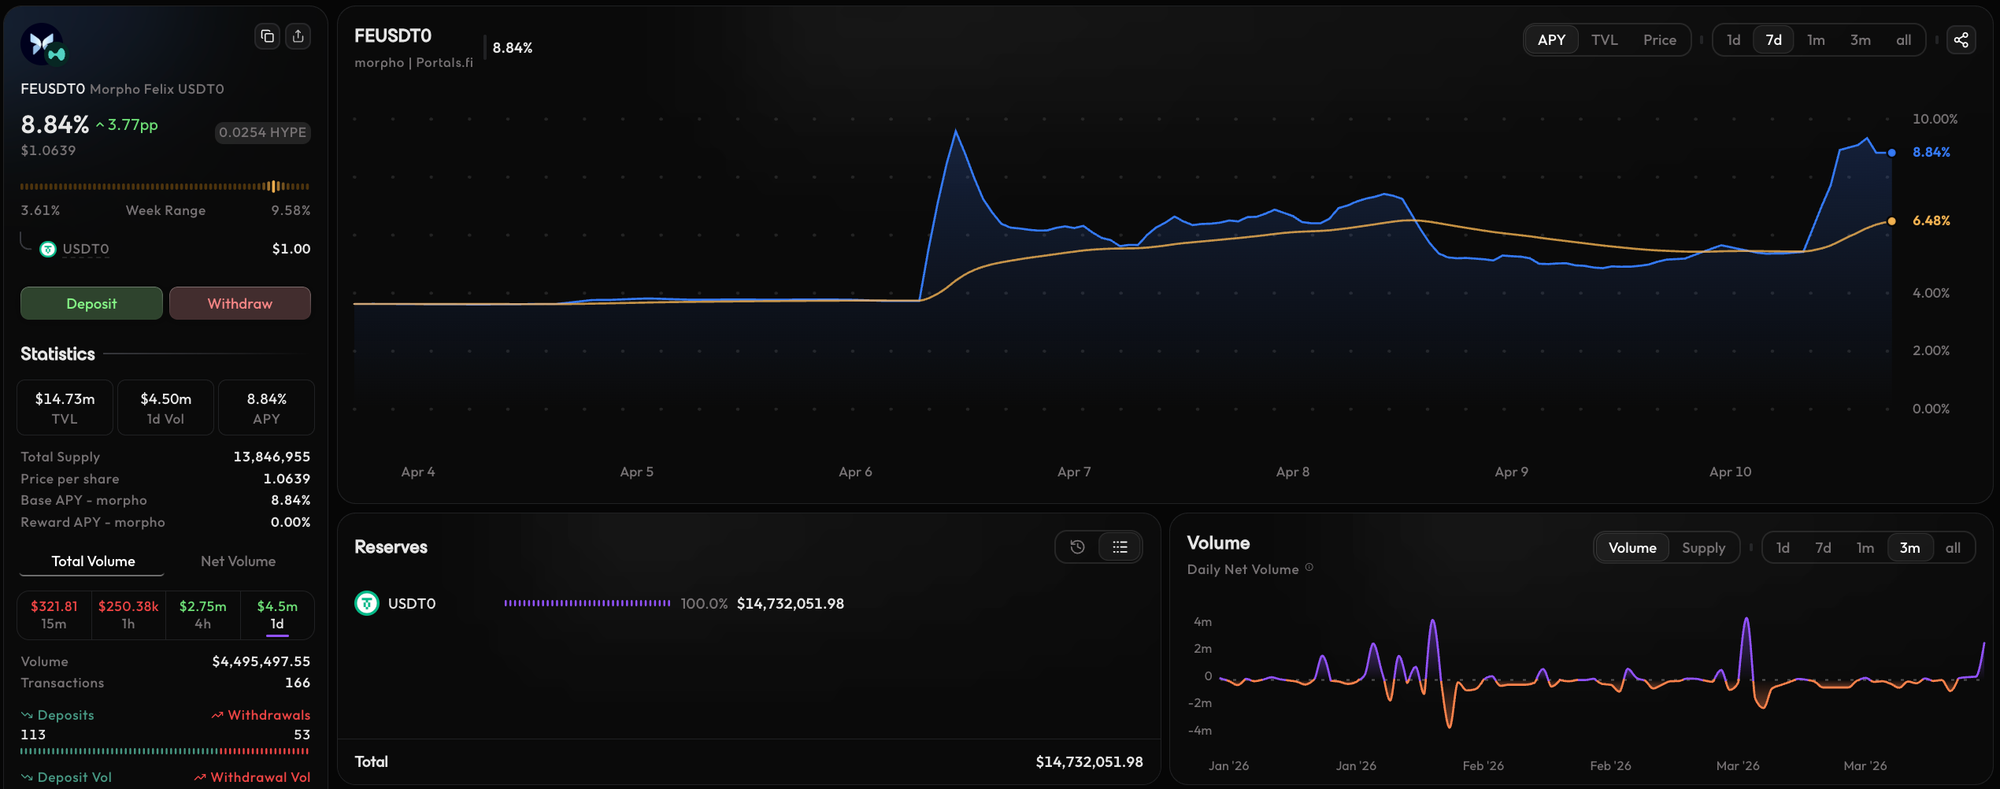Select the TVL chart mode
Screen dimensions: 2000x789
[x=1604, y=40]
